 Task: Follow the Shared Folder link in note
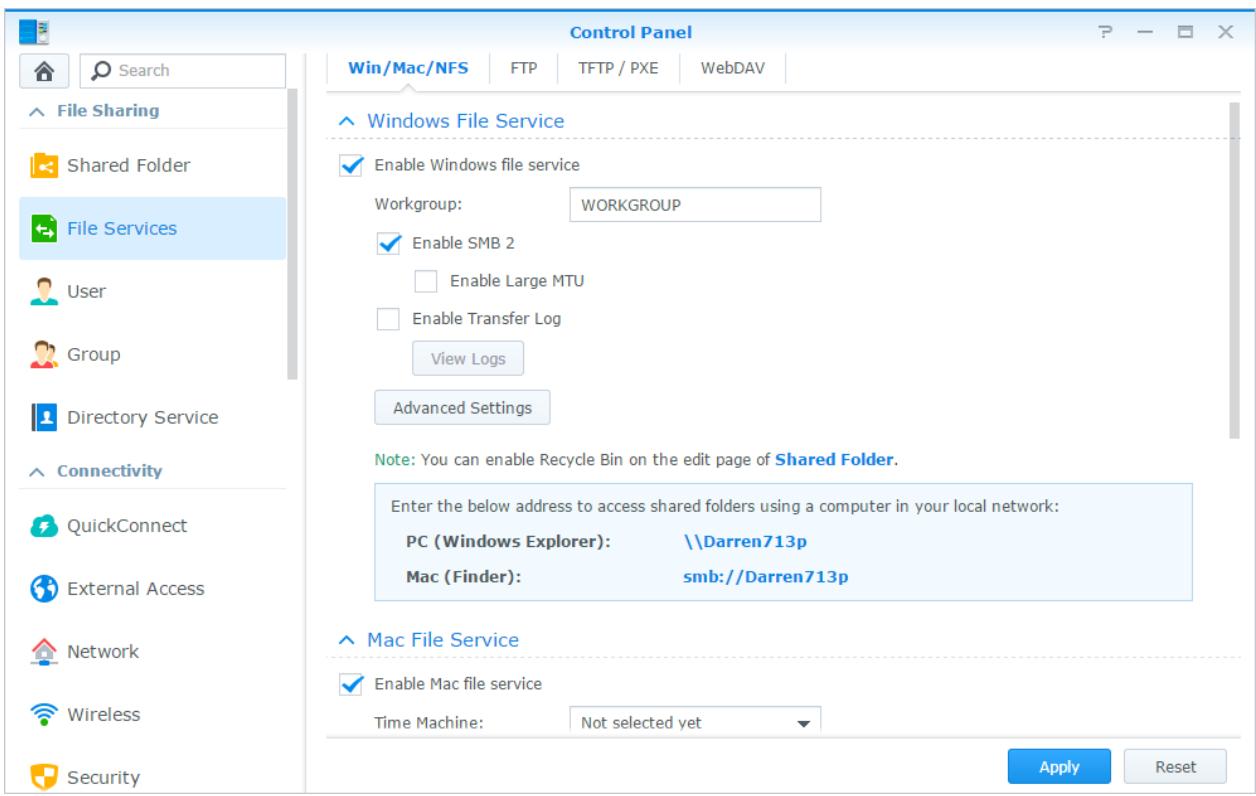coord(835,461)
